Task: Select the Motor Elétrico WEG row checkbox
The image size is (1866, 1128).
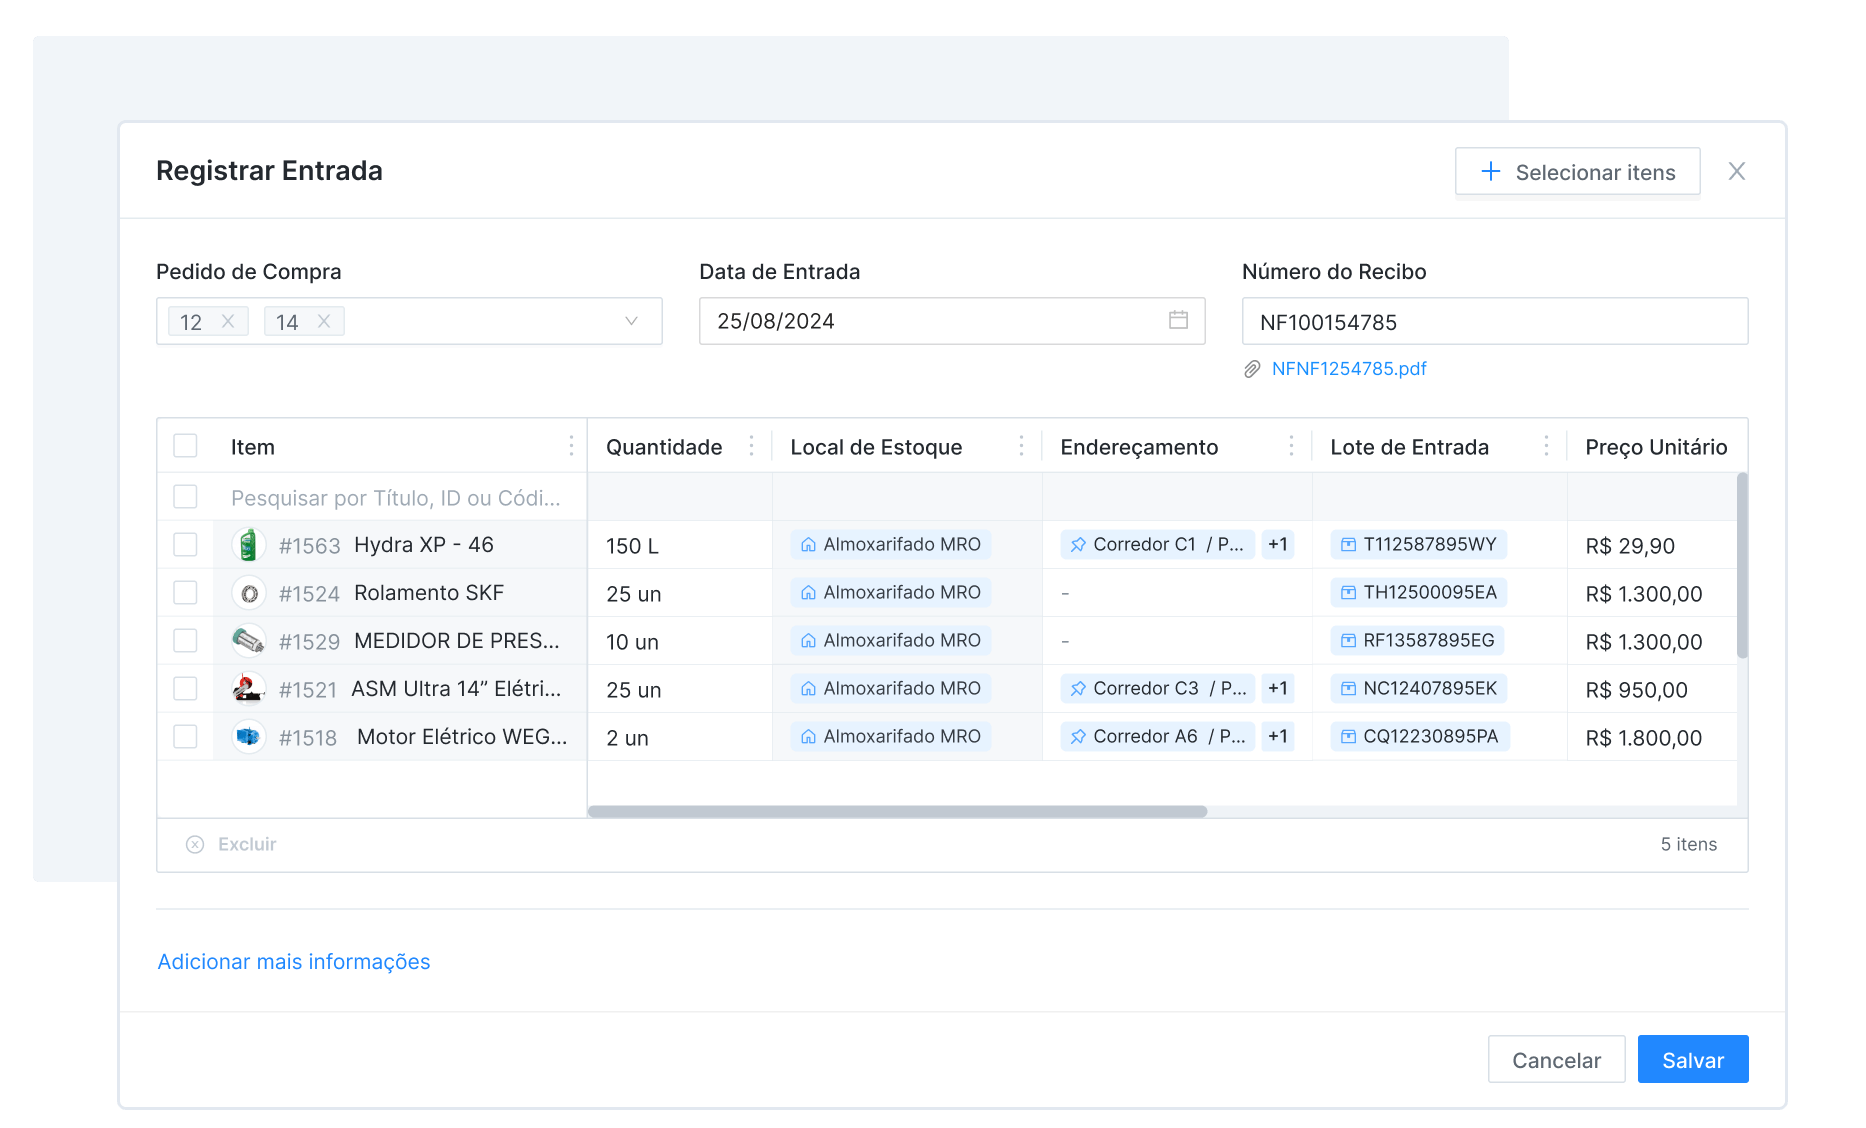Action: [x=185, y=737]
